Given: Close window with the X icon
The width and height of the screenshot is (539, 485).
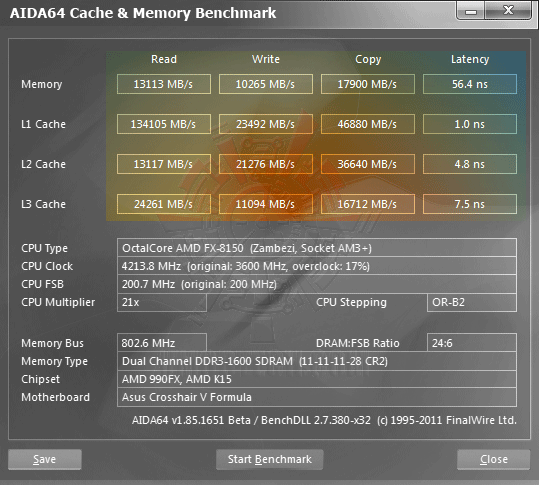Looking at the screenshot, I should (x=508, y=10).
